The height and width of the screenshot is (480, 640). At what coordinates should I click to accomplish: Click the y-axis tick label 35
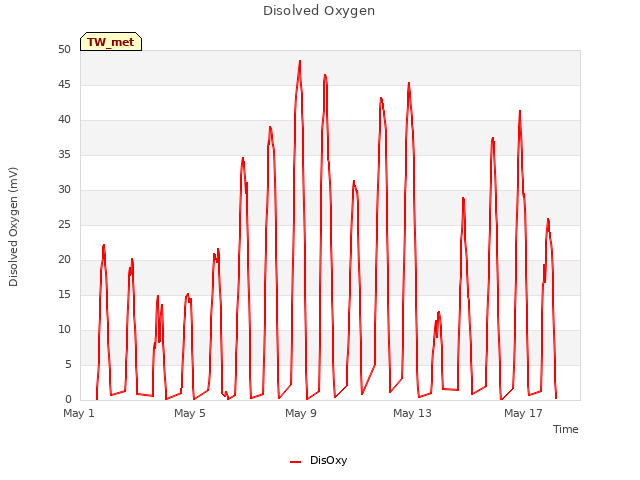pyautogui.click(x=64, y=154)
